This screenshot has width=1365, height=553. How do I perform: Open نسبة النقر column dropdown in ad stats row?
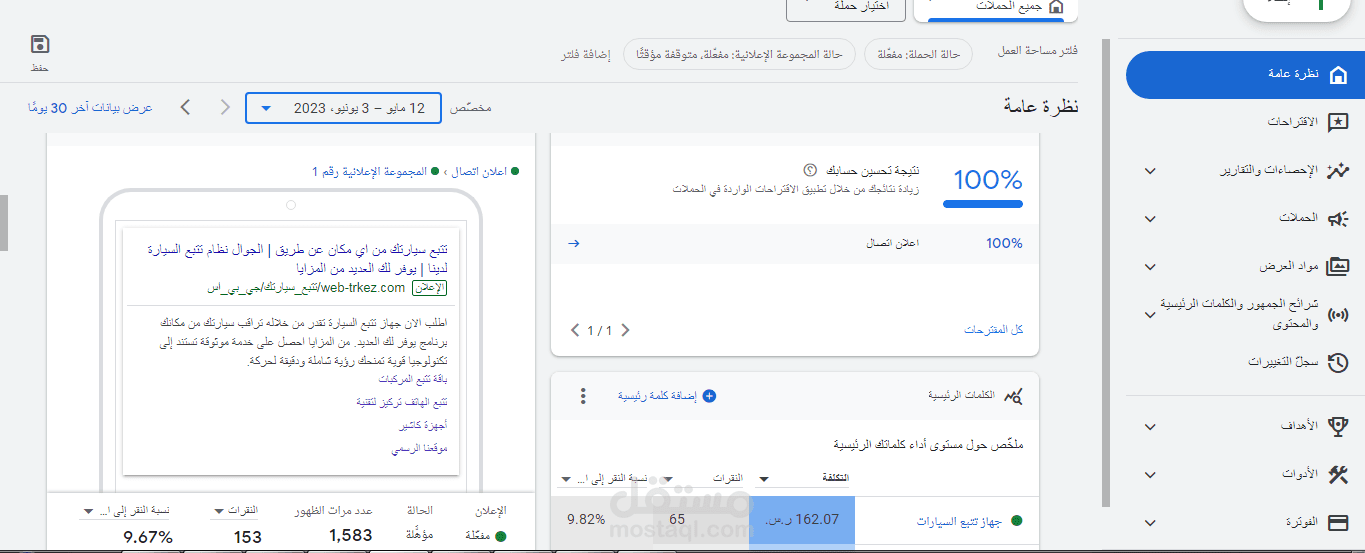[87, 512]
